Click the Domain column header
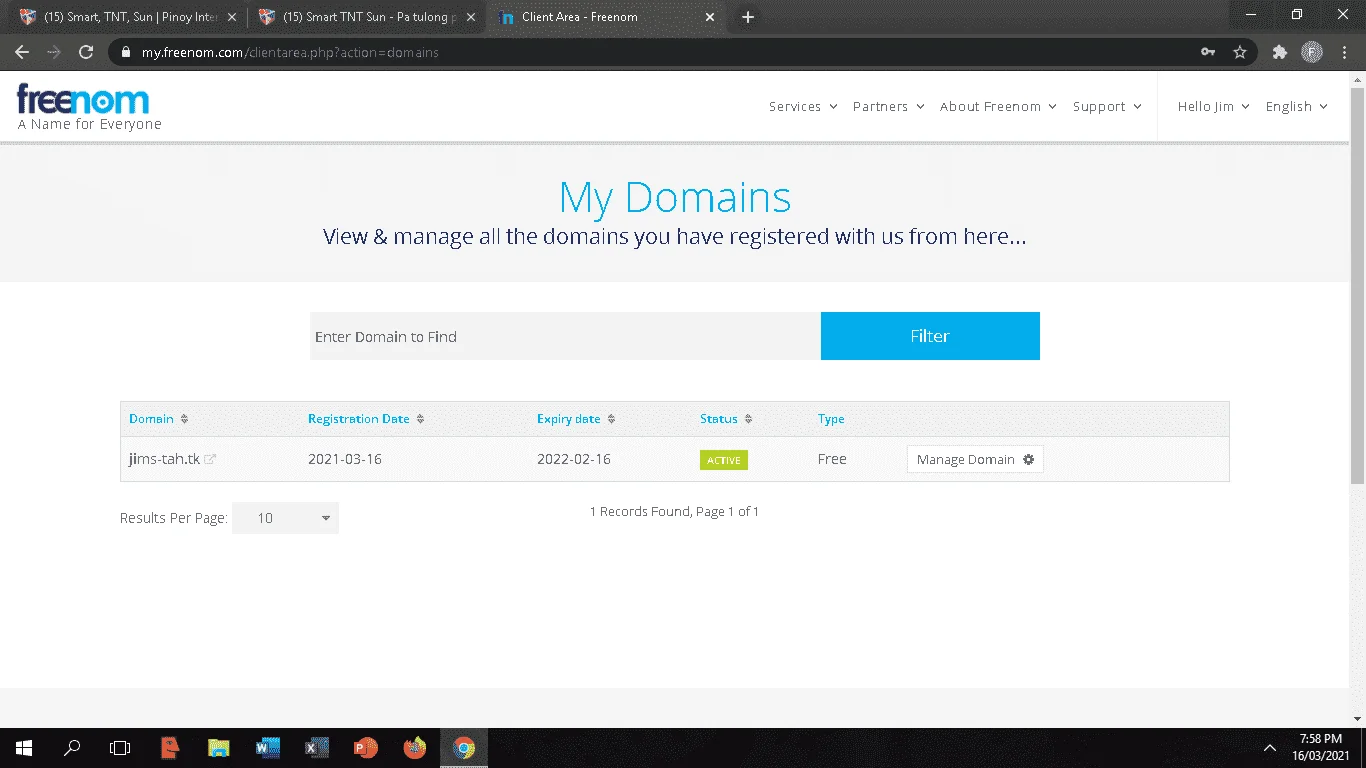Viewport: 1366px width, 768px height. click(x=151, y=419)
